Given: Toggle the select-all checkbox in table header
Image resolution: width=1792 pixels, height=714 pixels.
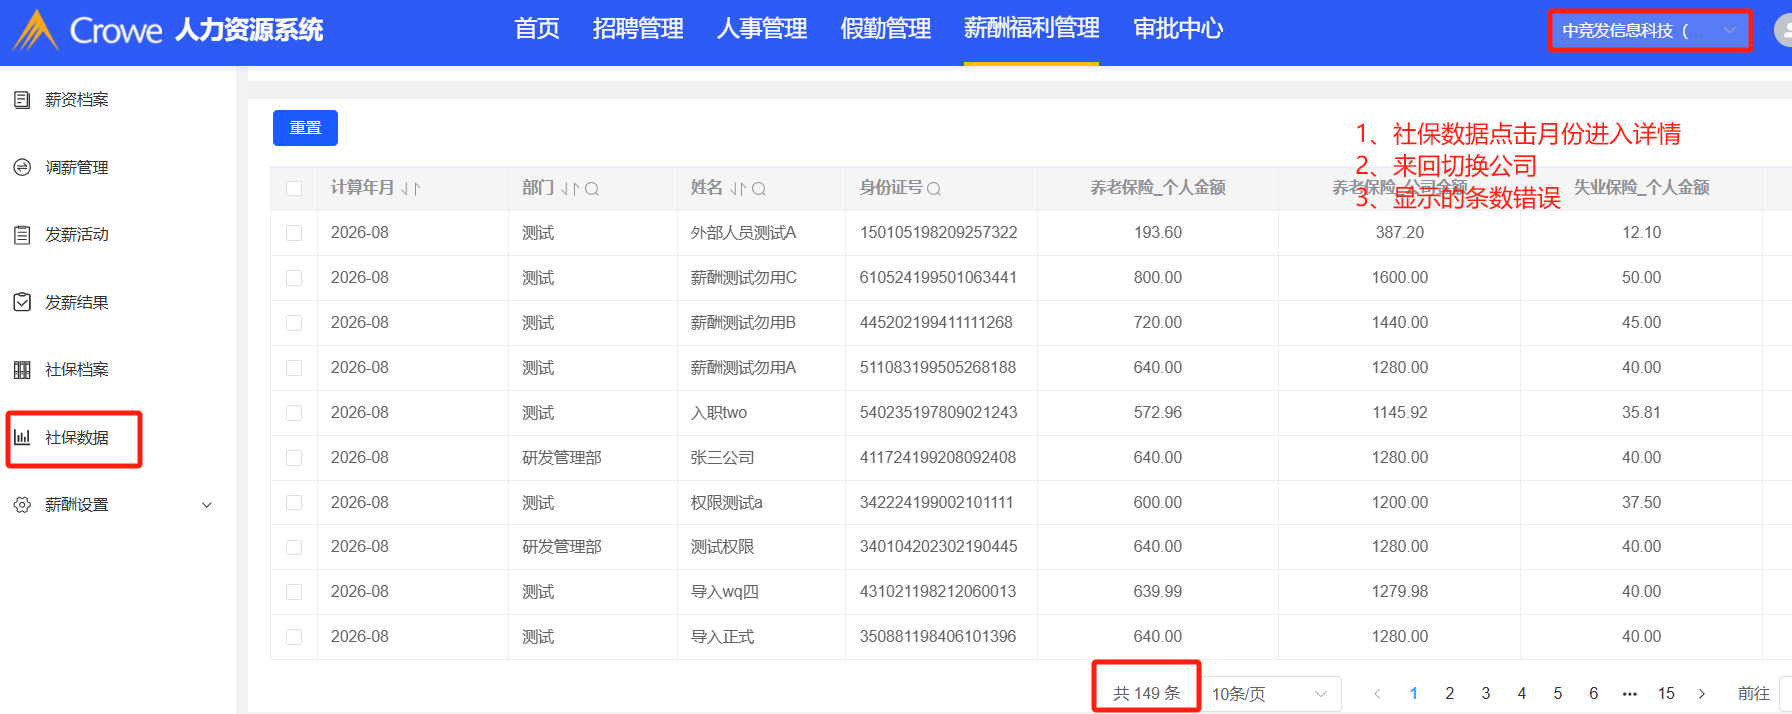Looking at the screenshot, I should coord(294,189).
